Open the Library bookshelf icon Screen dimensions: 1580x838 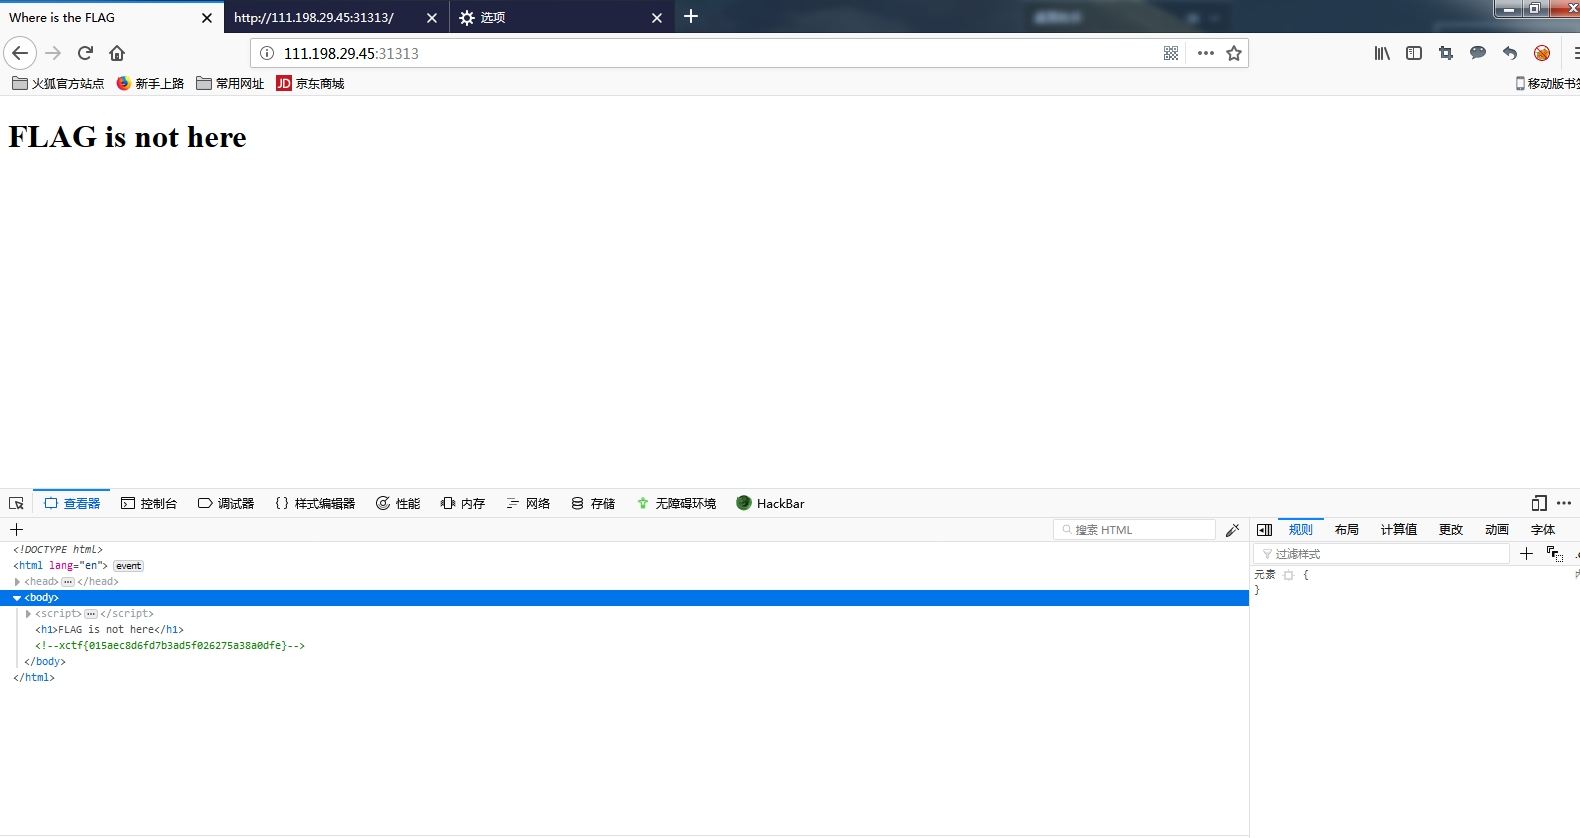(1382, 53)
